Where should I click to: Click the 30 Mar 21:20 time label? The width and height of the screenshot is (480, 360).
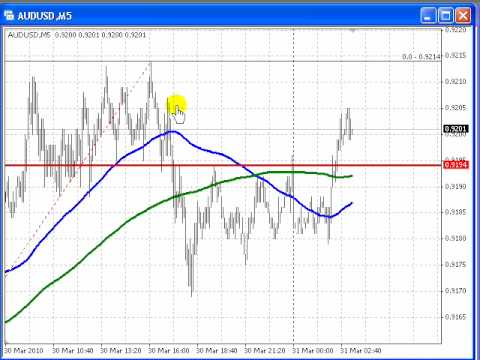265,351
